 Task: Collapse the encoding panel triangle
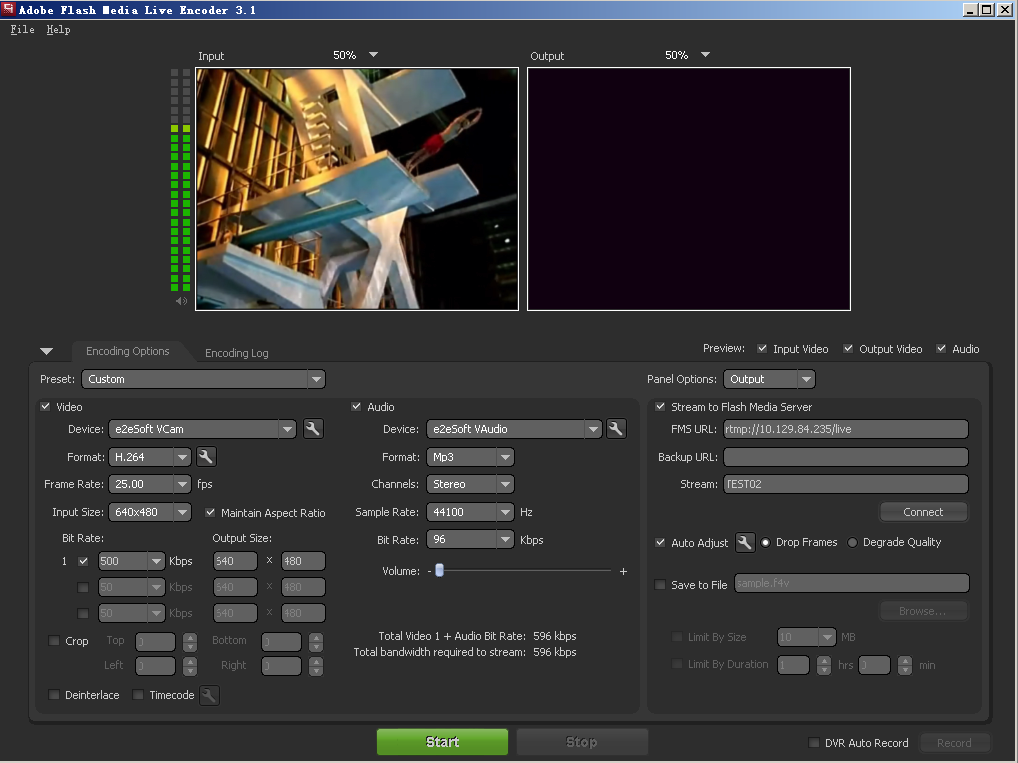pos(46,351)
